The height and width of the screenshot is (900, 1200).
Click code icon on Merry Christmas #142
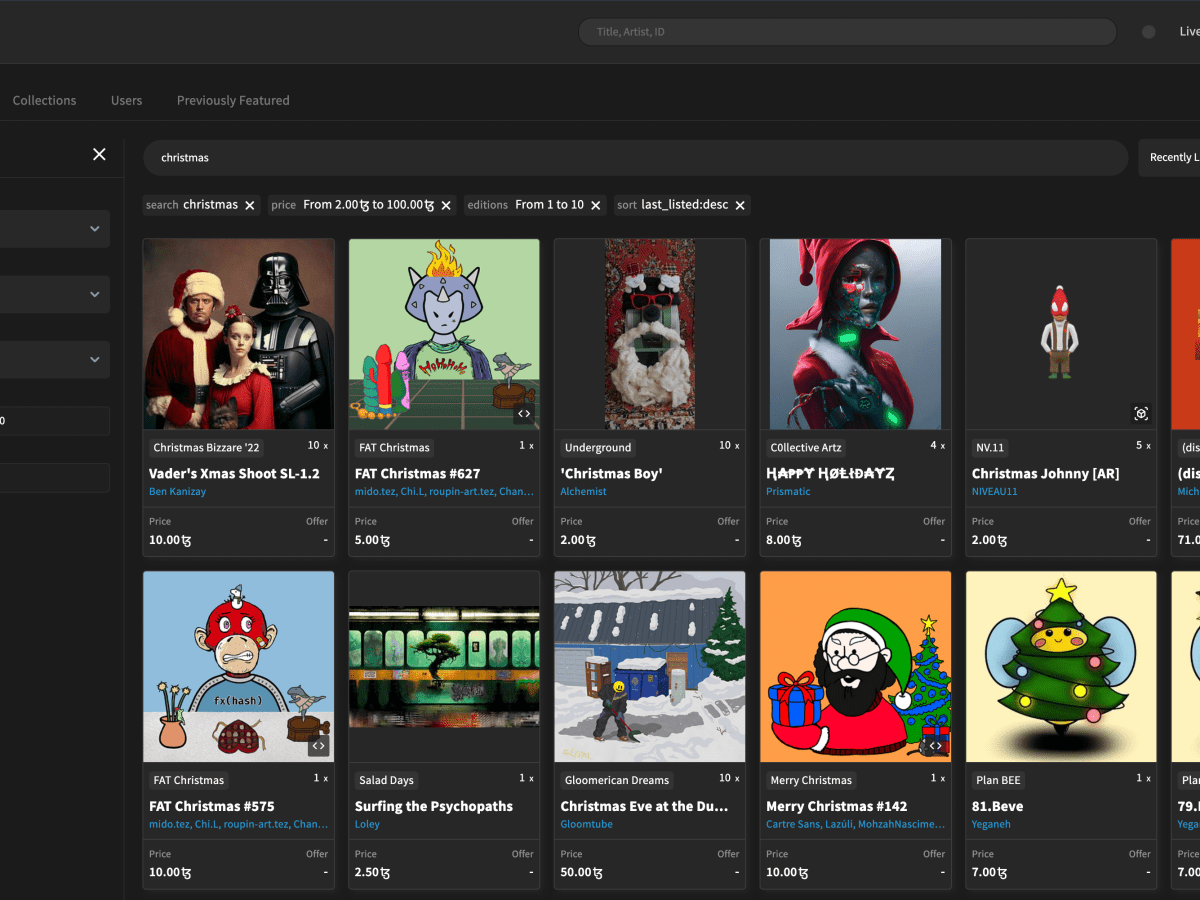pos(935,745)
